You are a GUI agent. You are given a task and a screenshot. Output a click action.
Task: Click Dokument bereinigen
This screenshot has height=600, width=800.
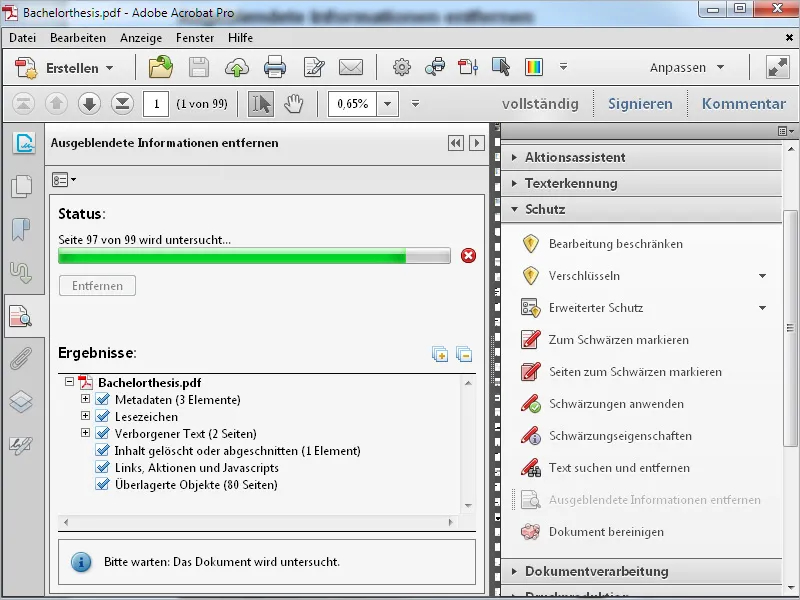click(606, 532)
